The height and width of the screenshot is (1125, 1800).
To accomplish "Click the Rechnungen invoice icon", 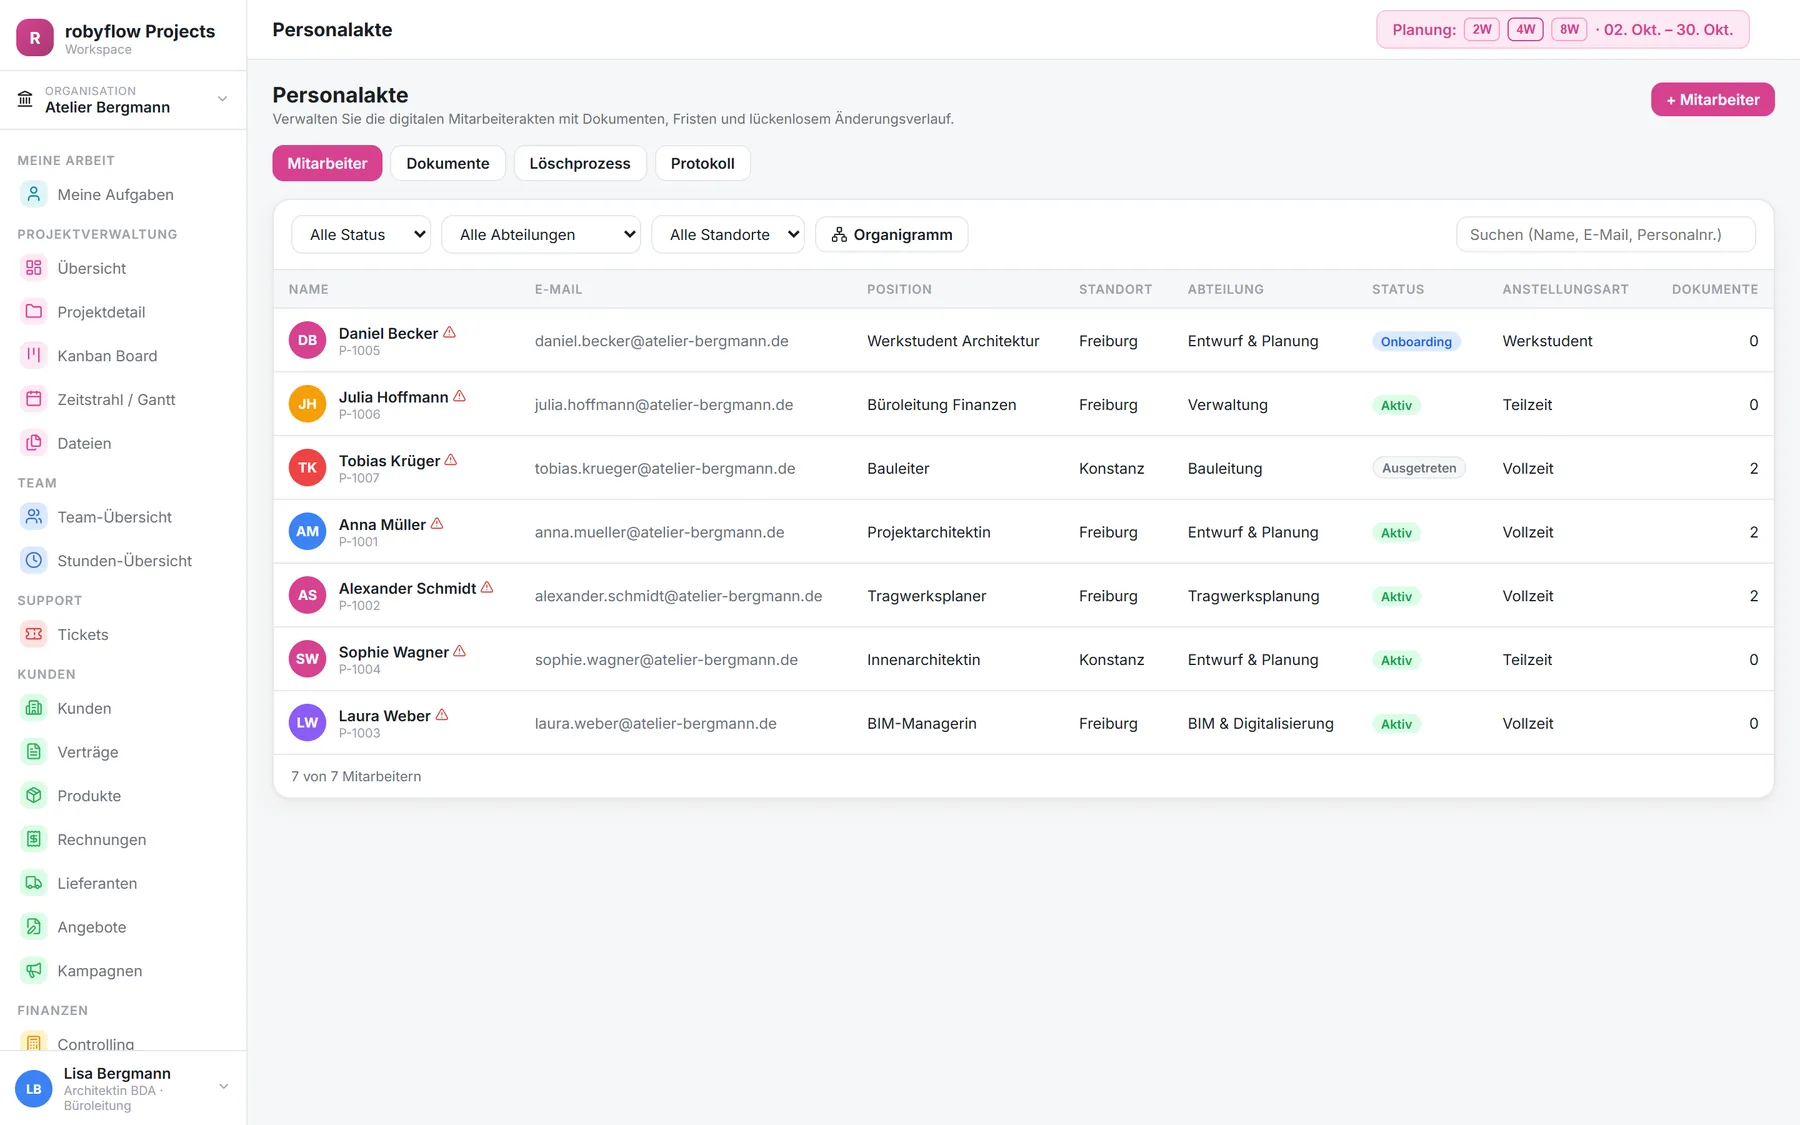I will pyautogui.click(x=34, y=839).
